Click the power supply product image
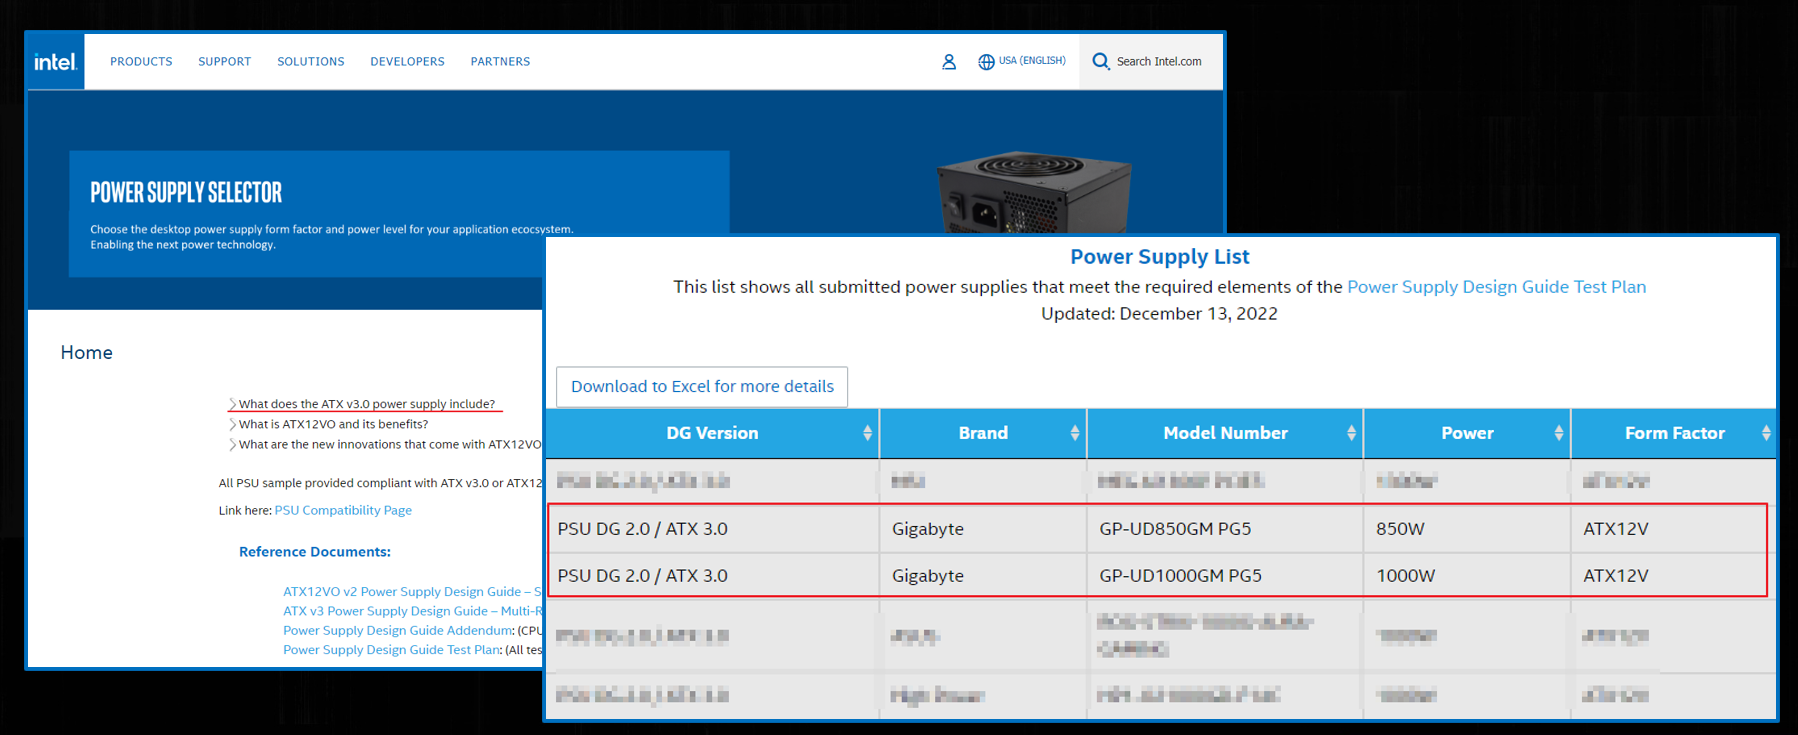This screenshot has height=735, width=1798. (x=1034, y=192)
